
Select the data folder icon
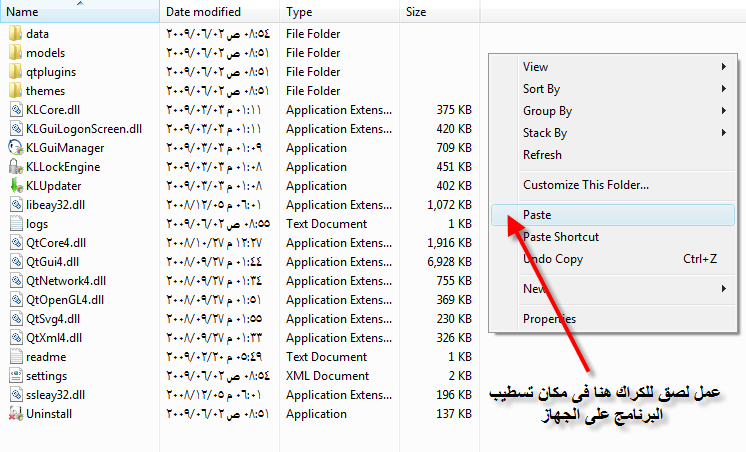[15, 34]
